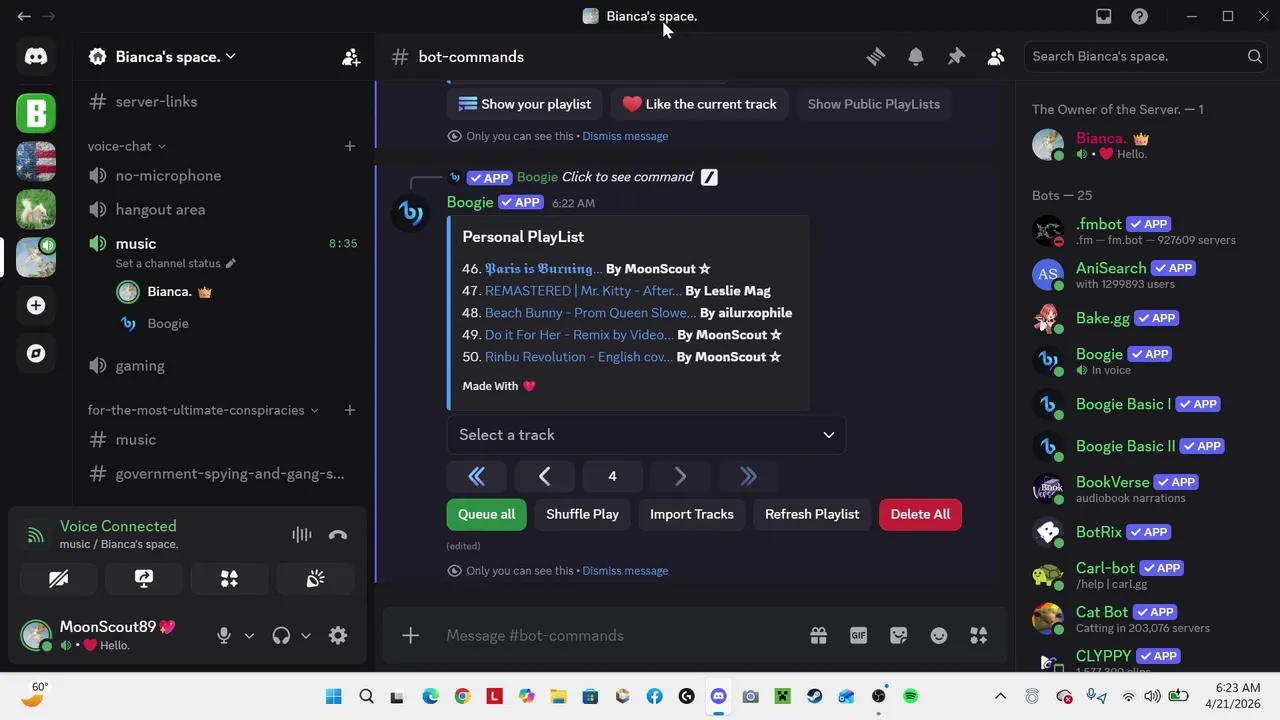
Task: Show pinned messages pin icon
Action: 956,57
